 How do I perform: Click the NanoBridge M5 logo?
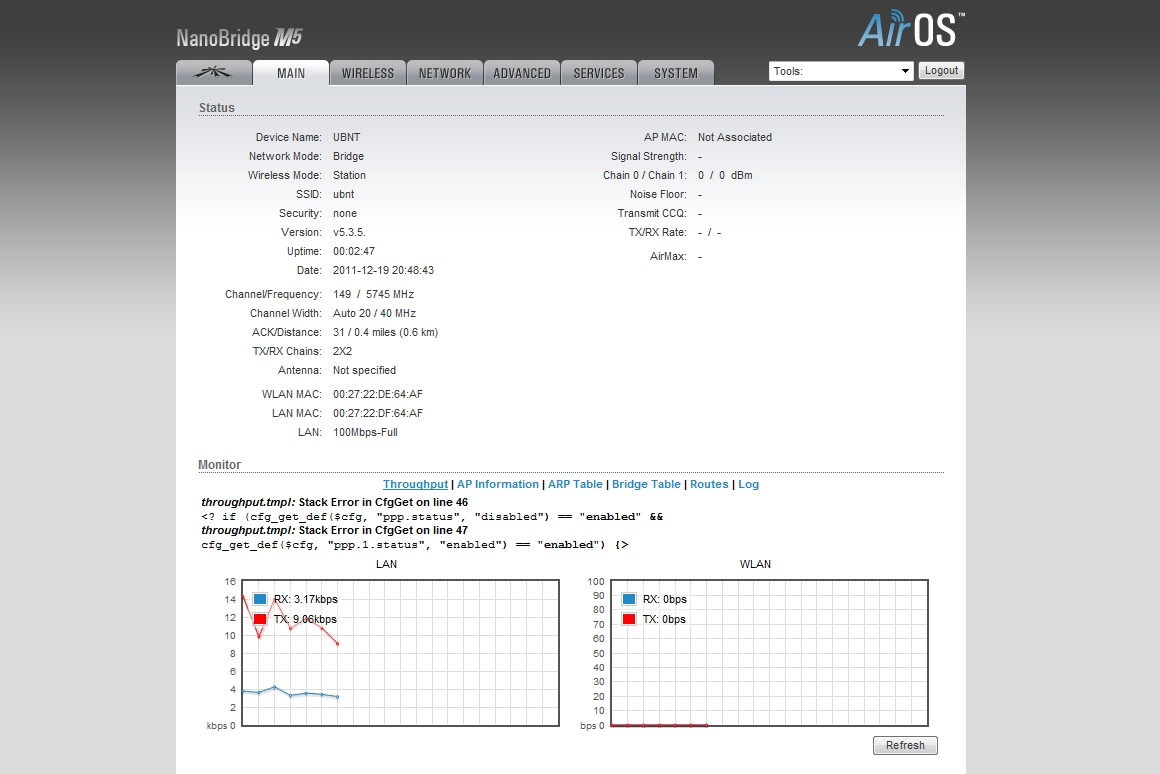(239, 38)
